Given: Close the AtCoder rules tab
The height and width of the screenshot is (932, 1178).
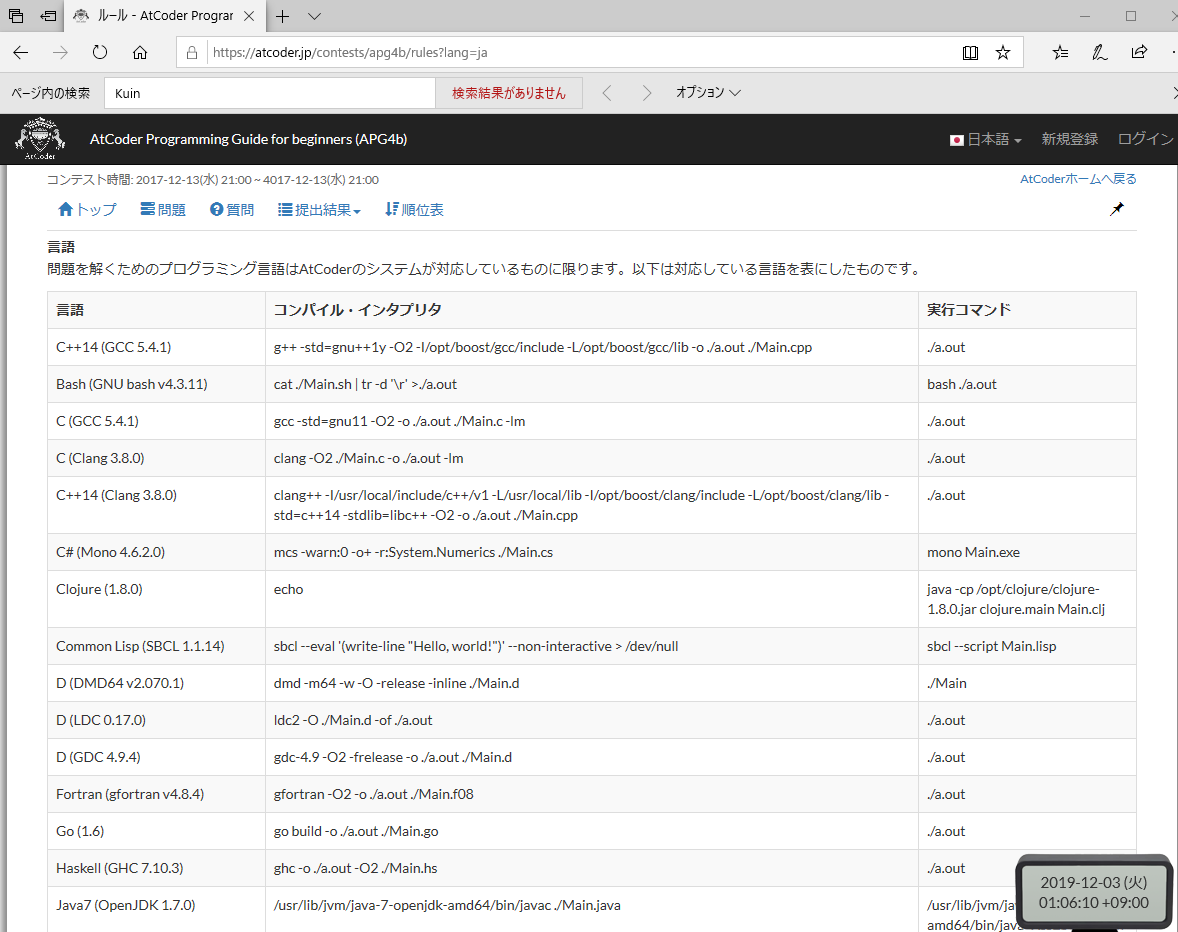Looking at the screenshot, I should [x=249, y=16].
